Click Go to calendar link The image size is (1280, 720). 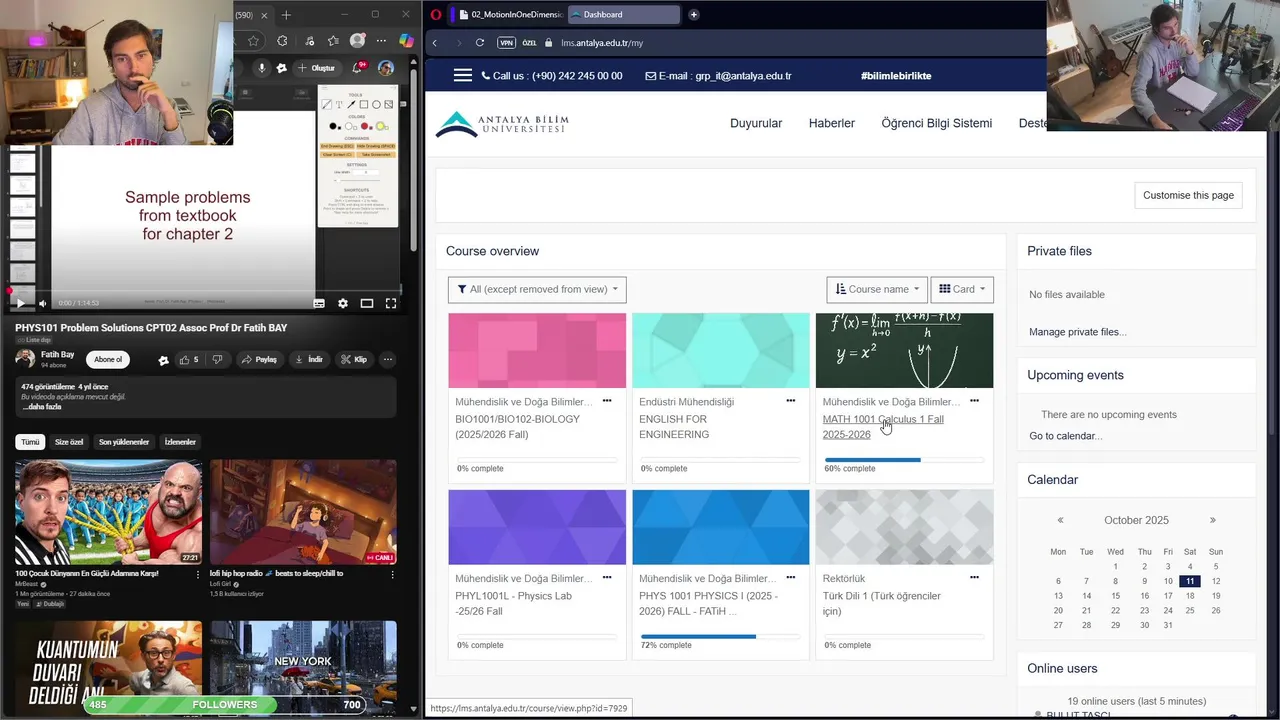tap(1065, 436)
